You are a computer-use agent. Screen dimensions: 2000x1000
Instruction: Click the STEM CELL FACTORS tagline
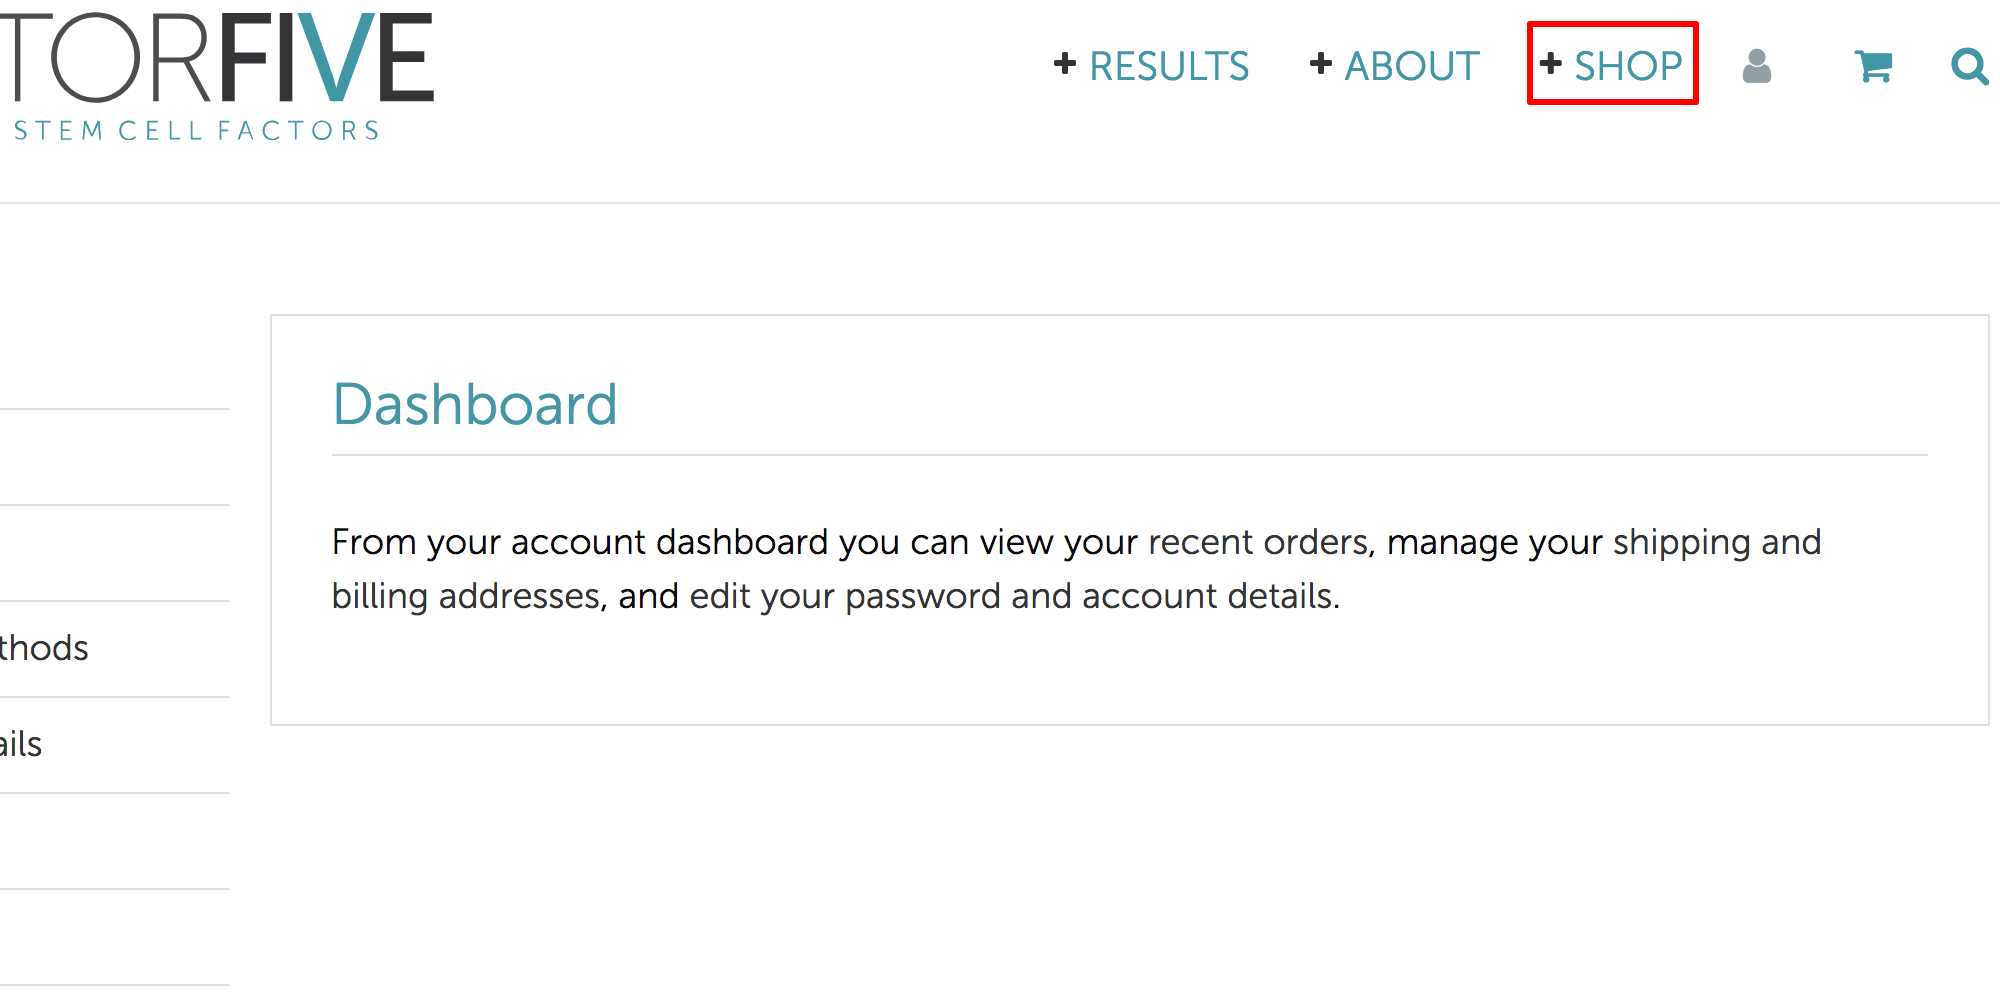(x=196, y=131)
